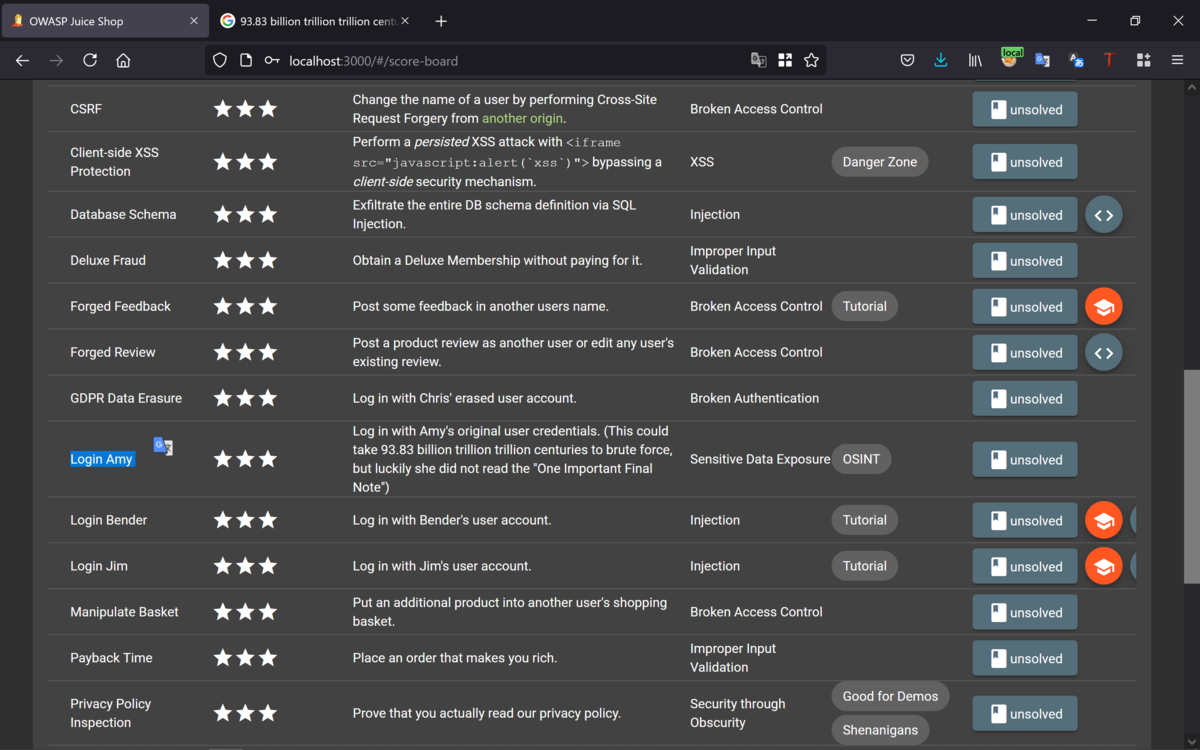The width and height of the screenshot is (1200, 750).
Task: Click the unsolved button for Login Jim
Action: [x=1025, y=567]
